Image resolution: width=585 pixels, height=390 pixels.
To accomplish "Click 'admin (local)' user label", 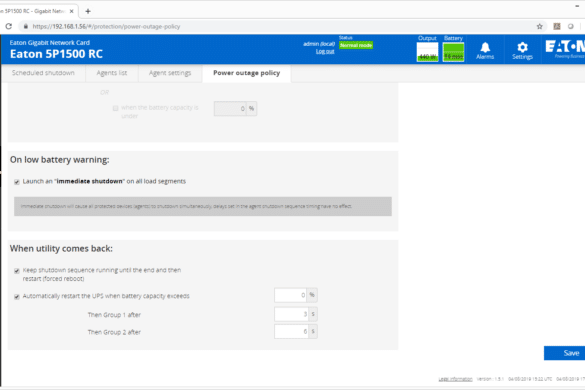I will (x=319, y=44).
